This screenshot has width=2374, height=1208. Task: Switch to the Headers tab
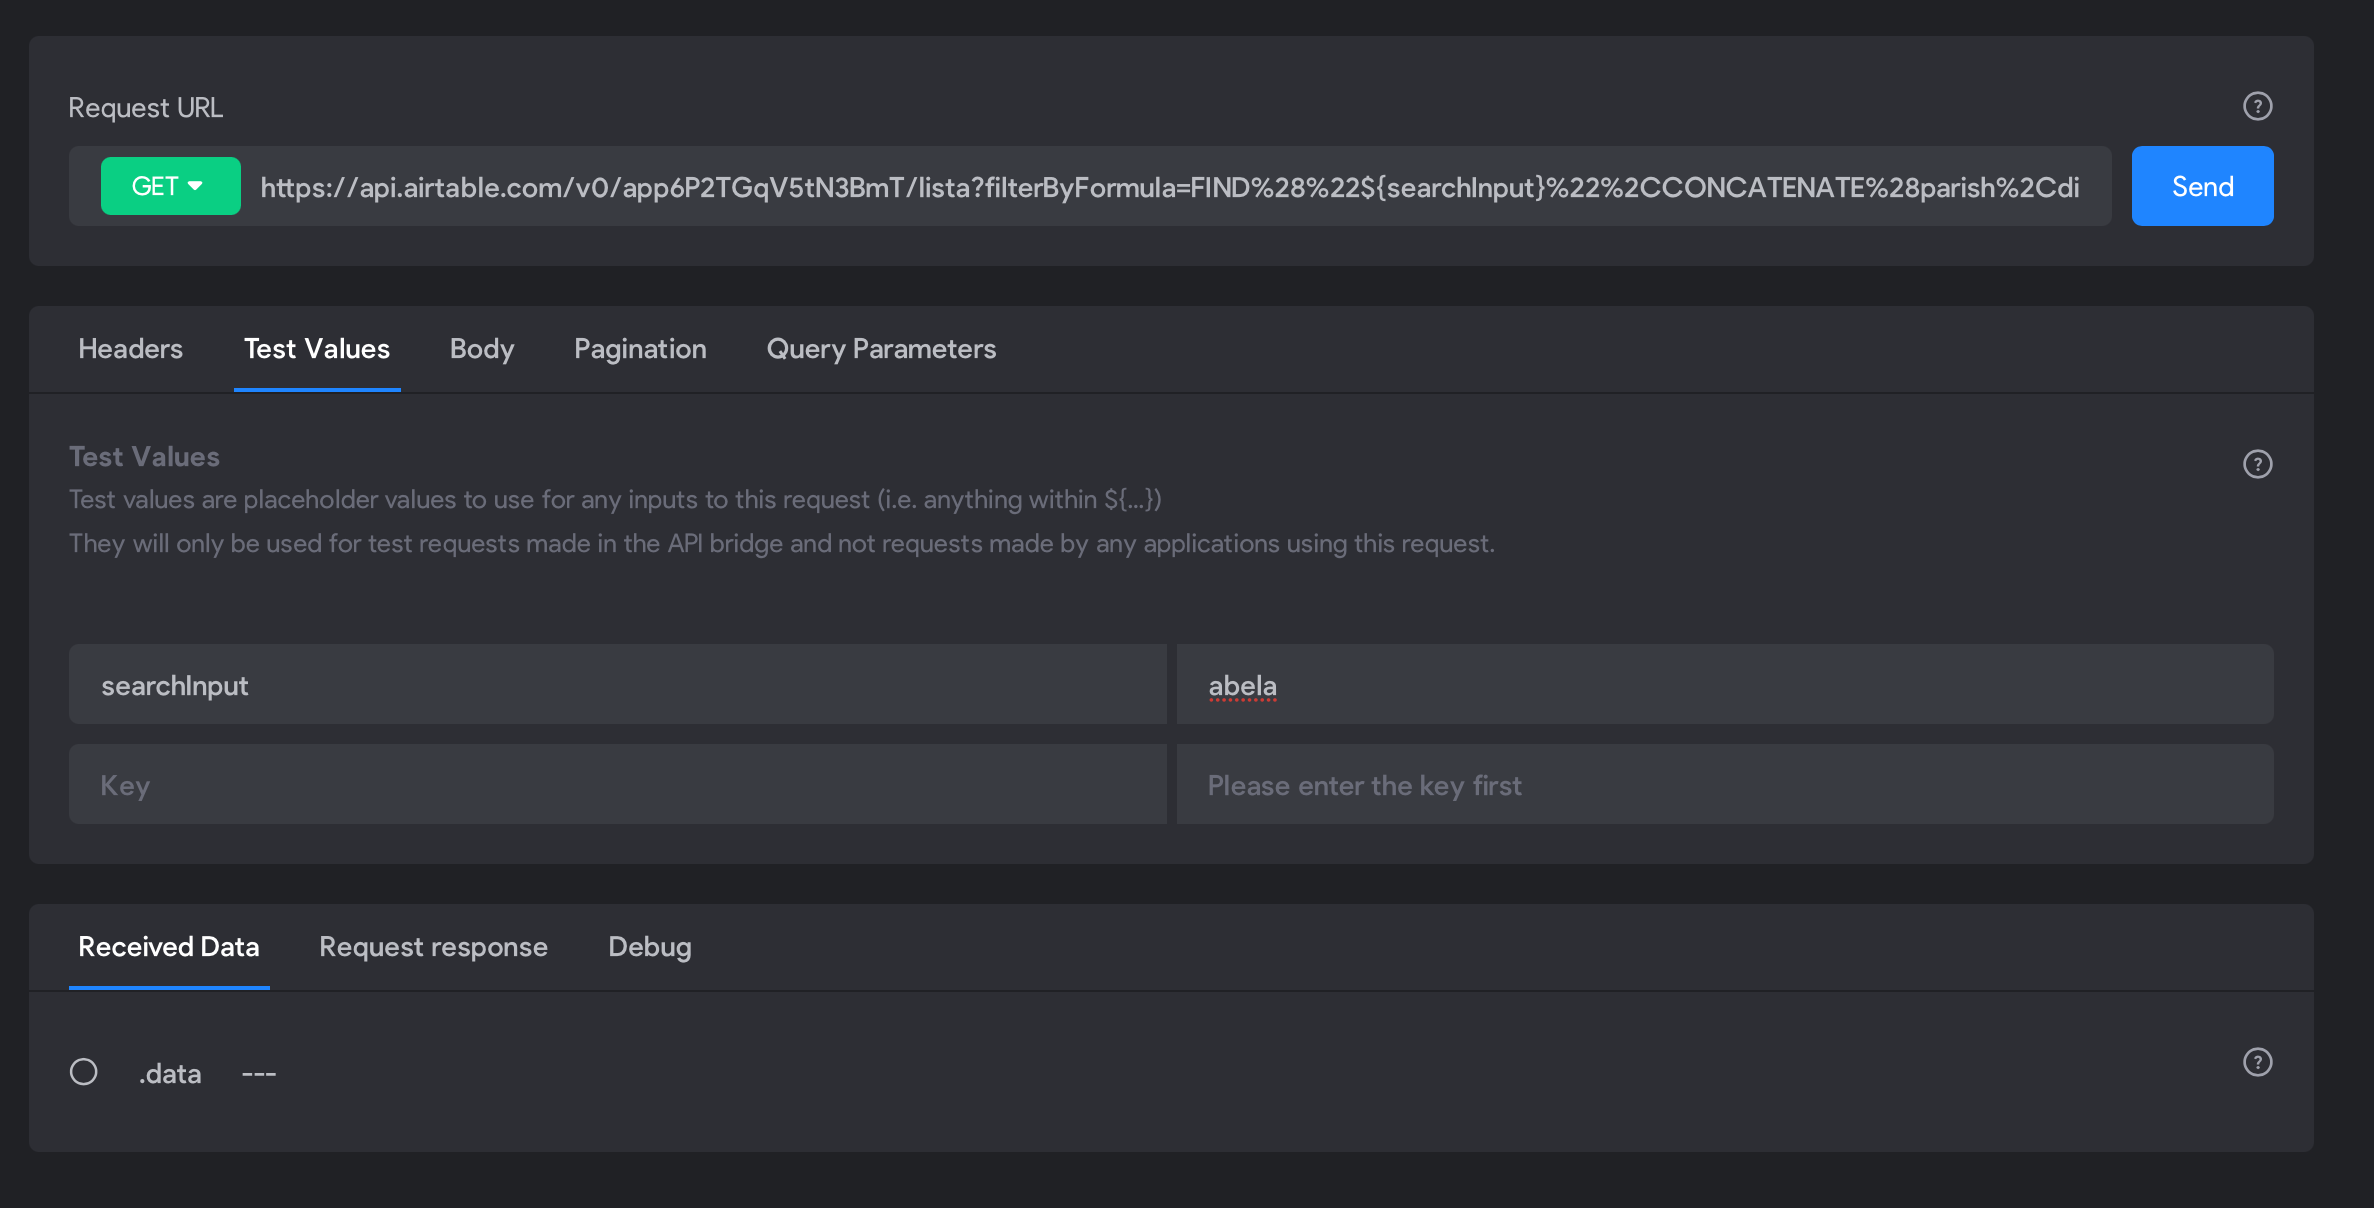131,349
